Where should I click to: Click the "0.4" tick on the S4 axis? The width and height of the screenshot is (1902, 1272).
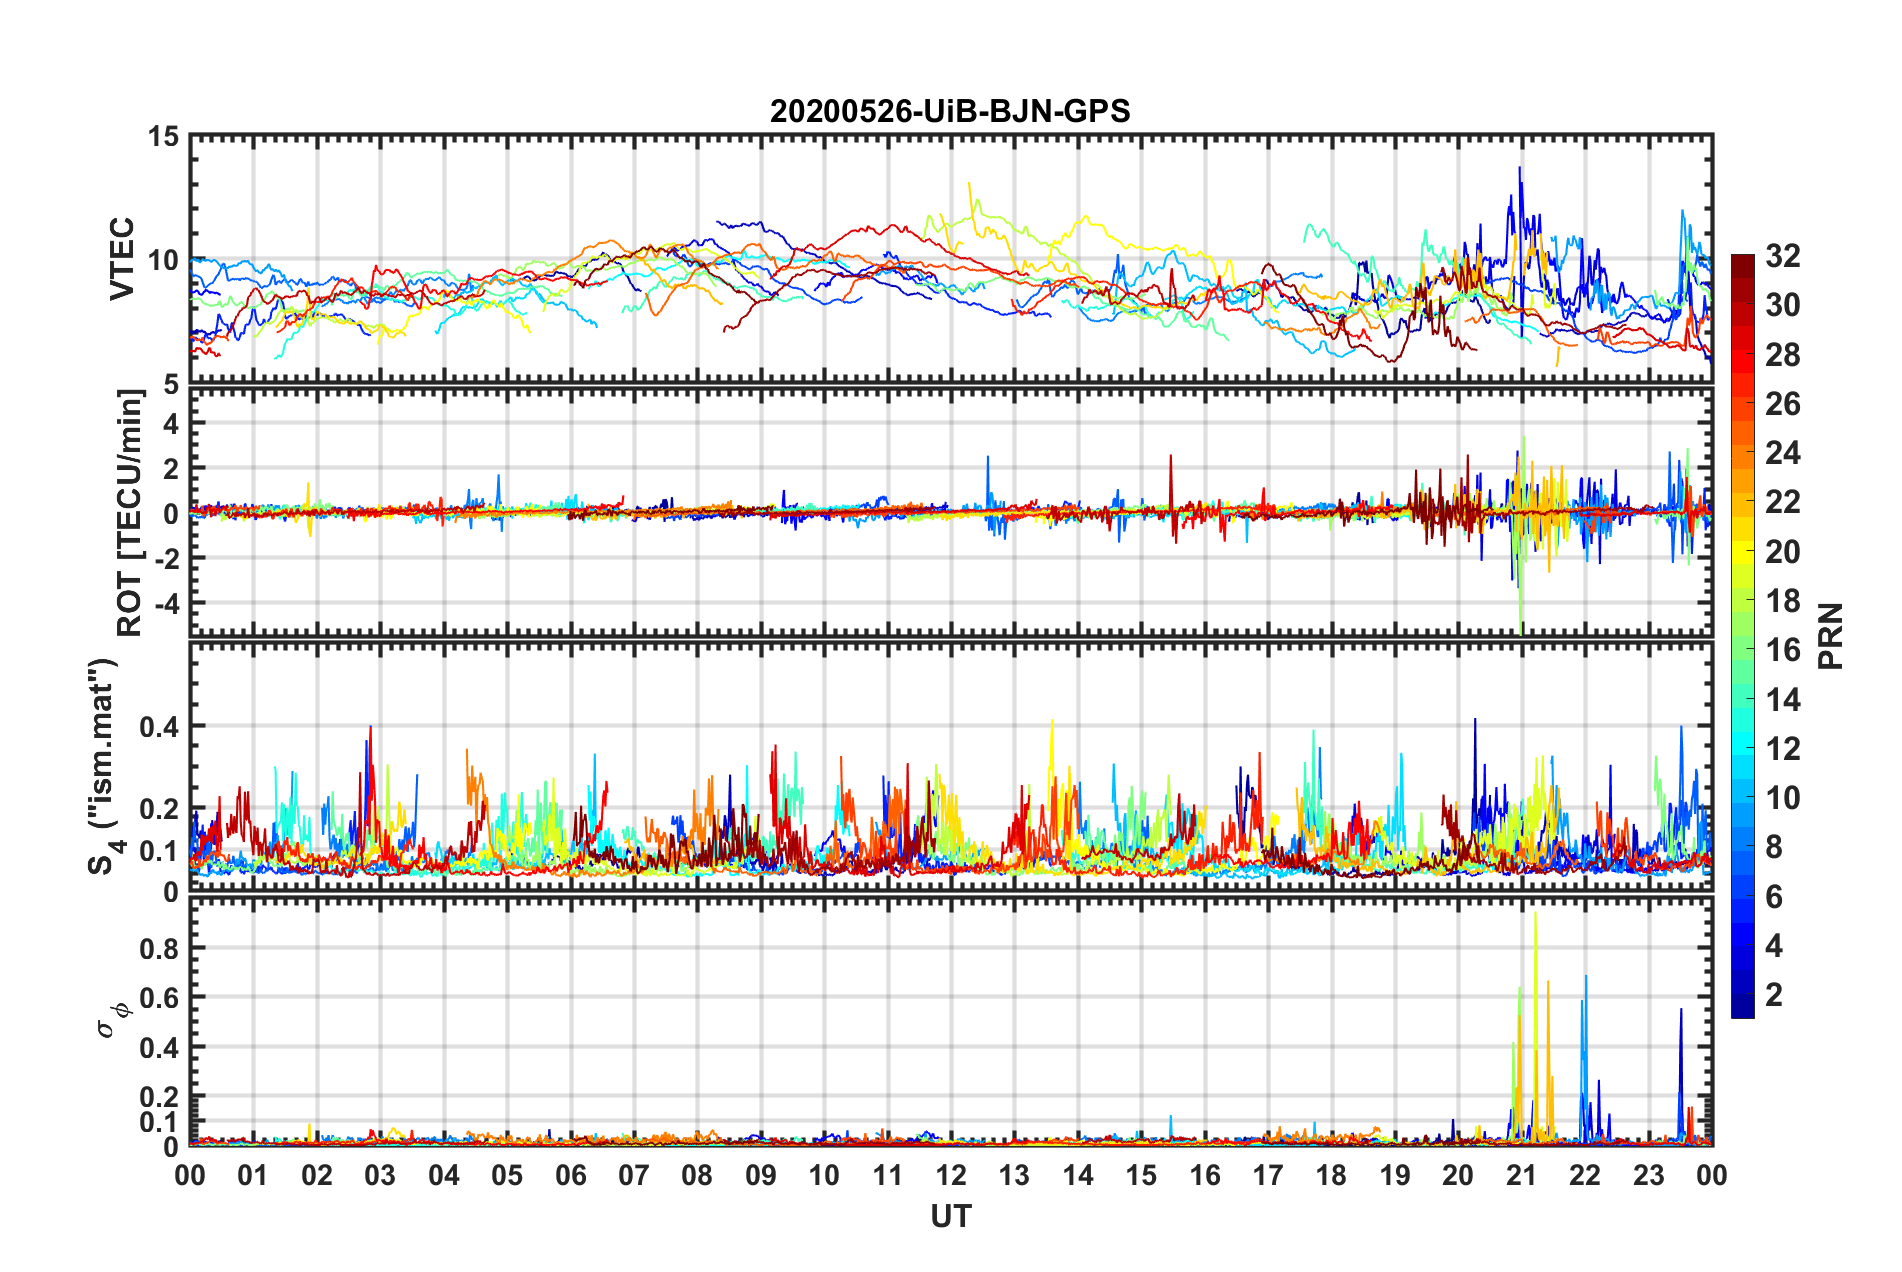point(159,727)
